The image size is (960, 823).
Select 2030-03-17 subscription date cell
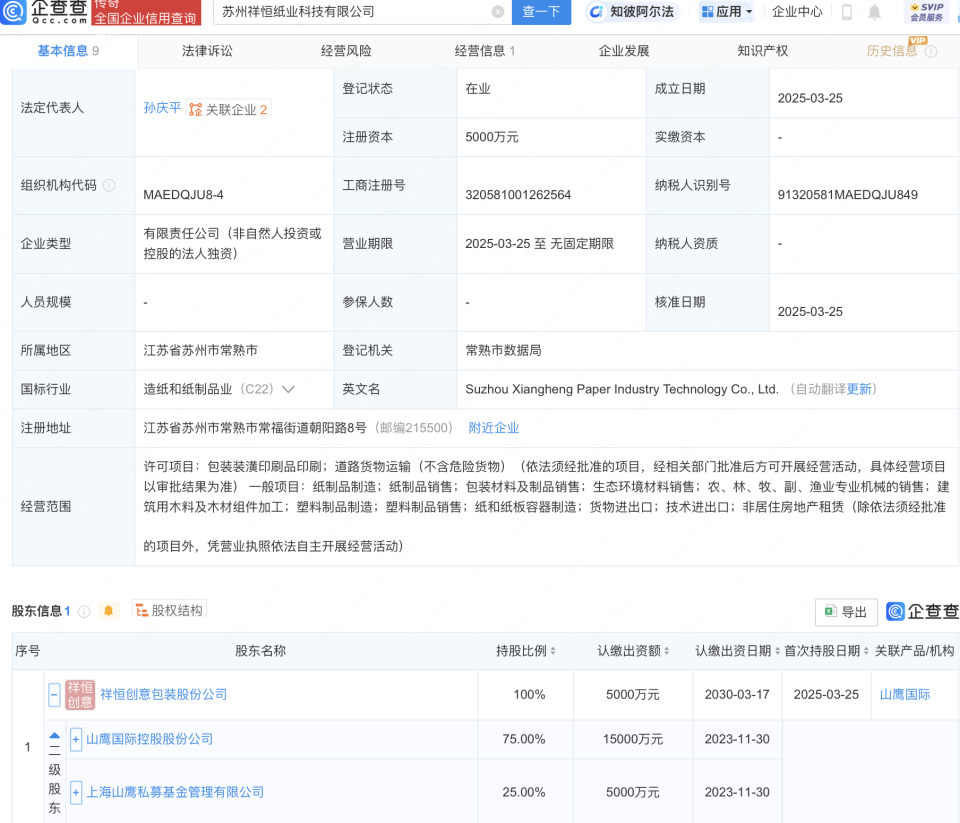(737, 694)
